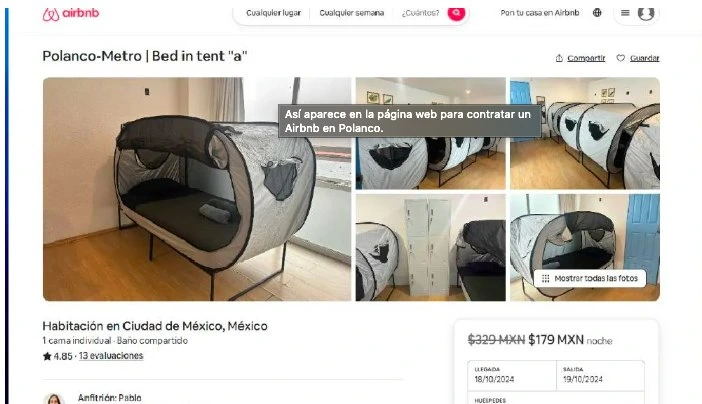Click the share arrow icon beside Compartir

pos(559,58)
